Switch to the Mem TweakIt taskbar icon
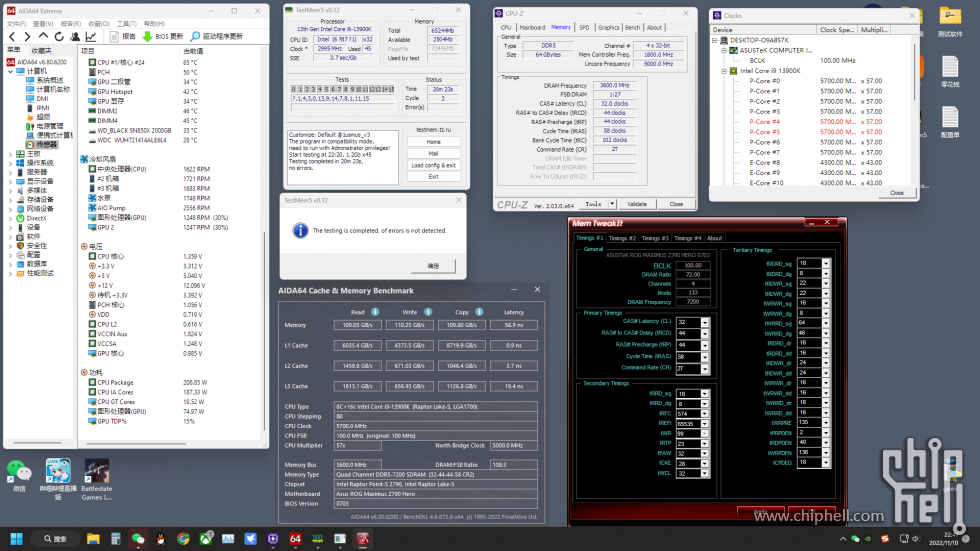 tap(362, 539)
